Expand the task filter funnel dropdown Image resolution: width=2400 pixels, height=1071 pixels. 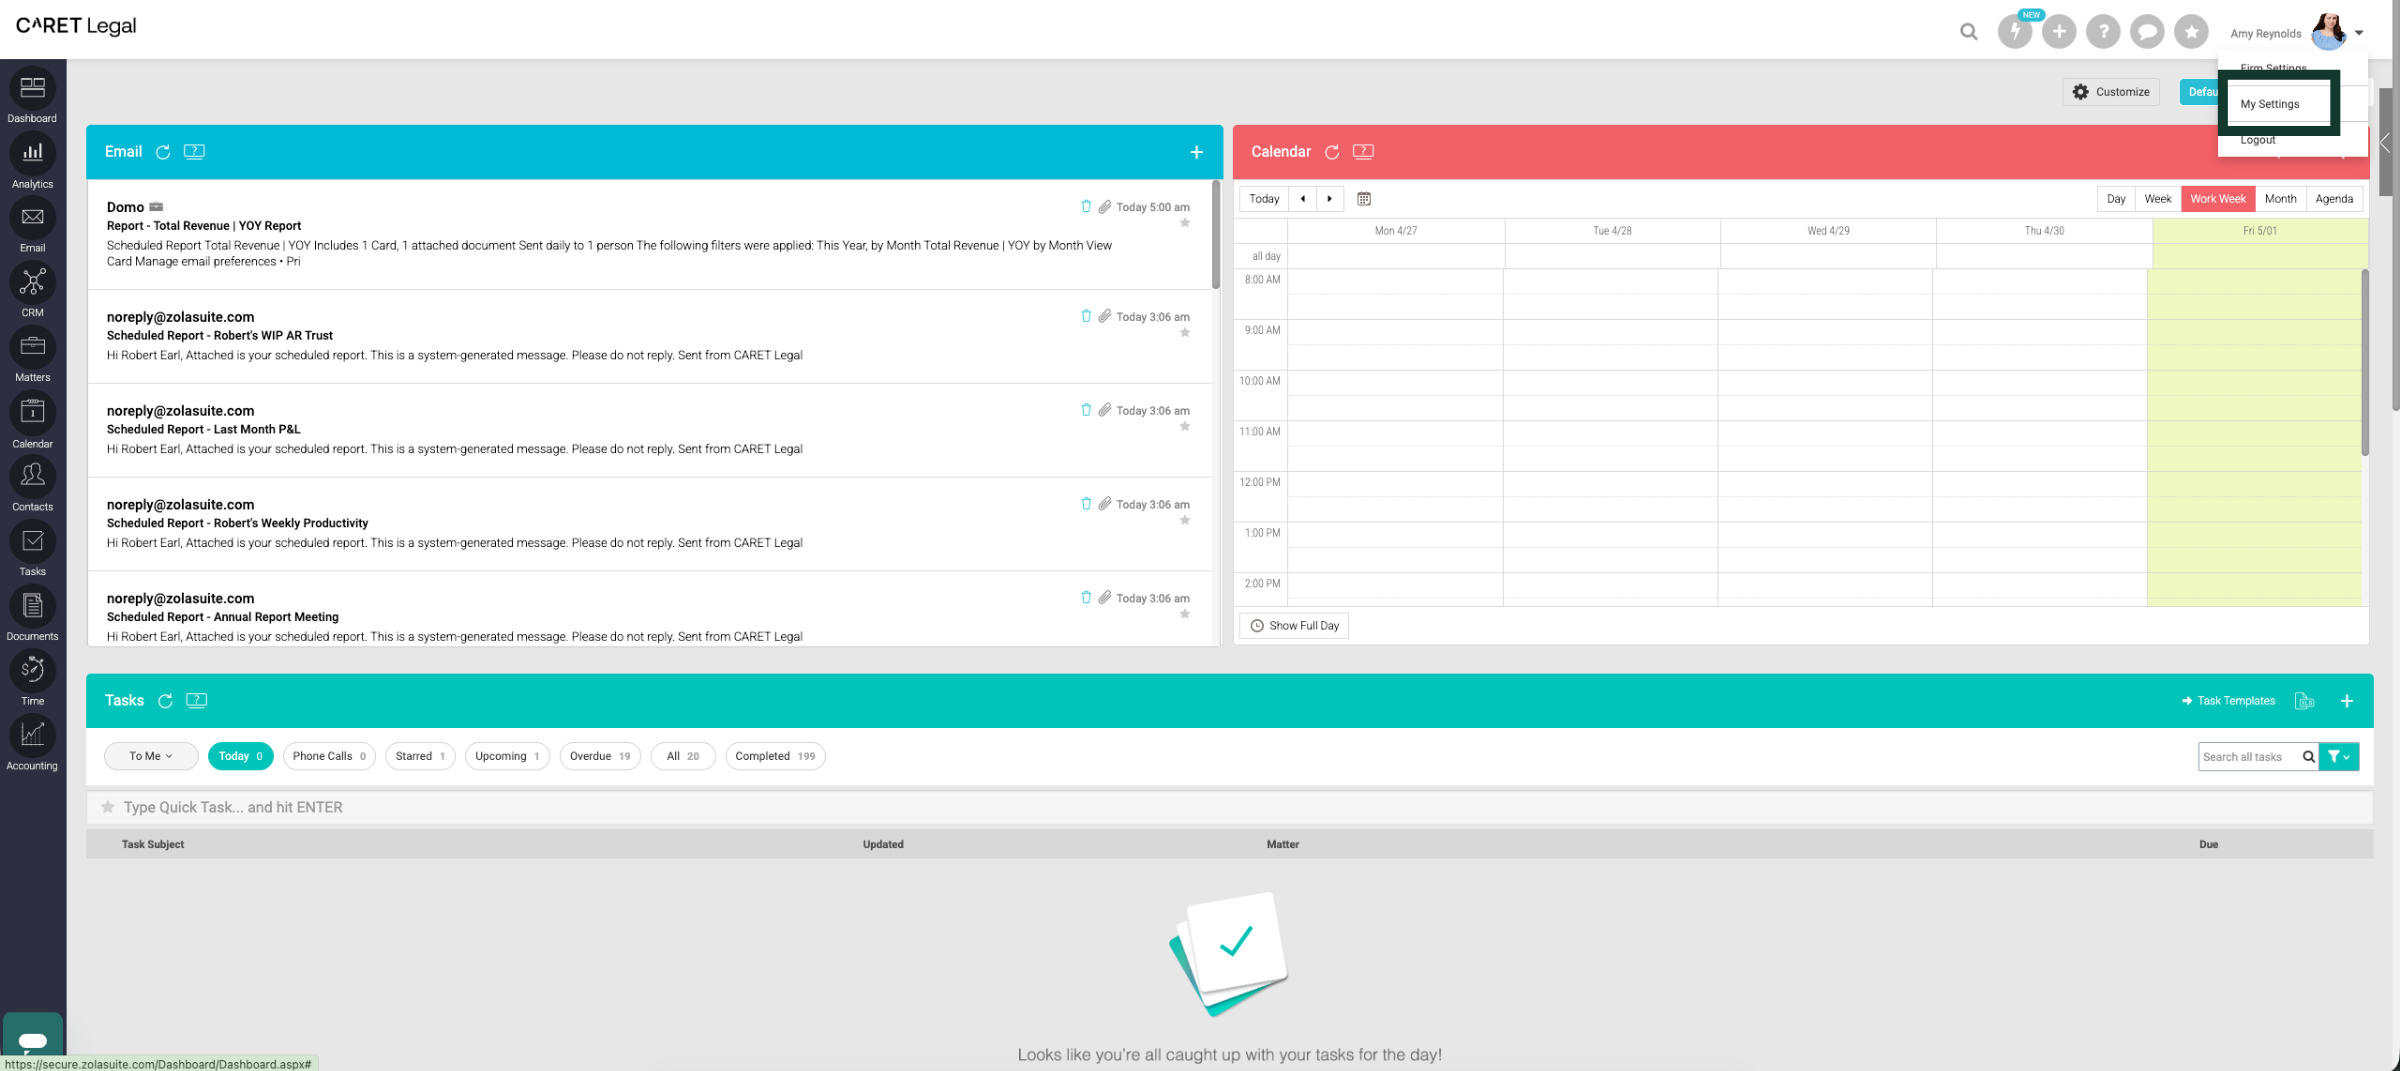coord(2338,757)
